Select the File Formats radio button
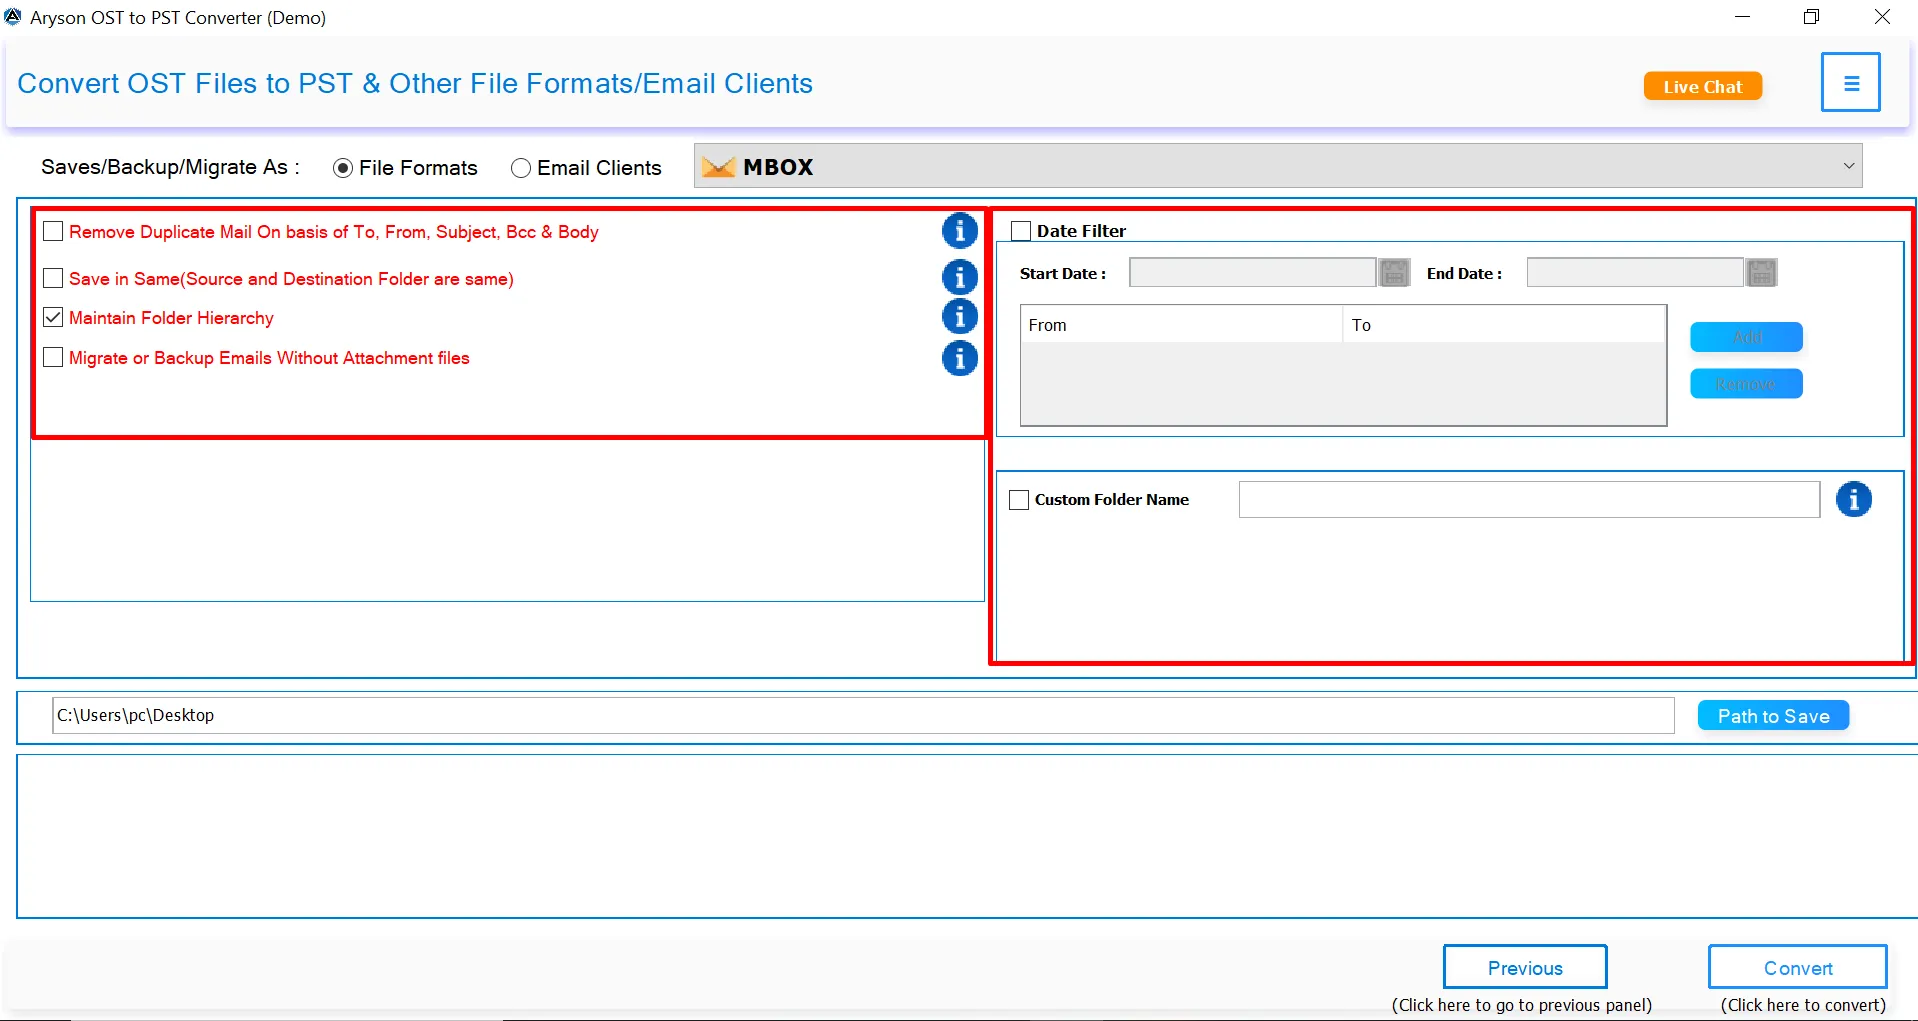This screenshot has width=1918, height=1021. [343, 168]
